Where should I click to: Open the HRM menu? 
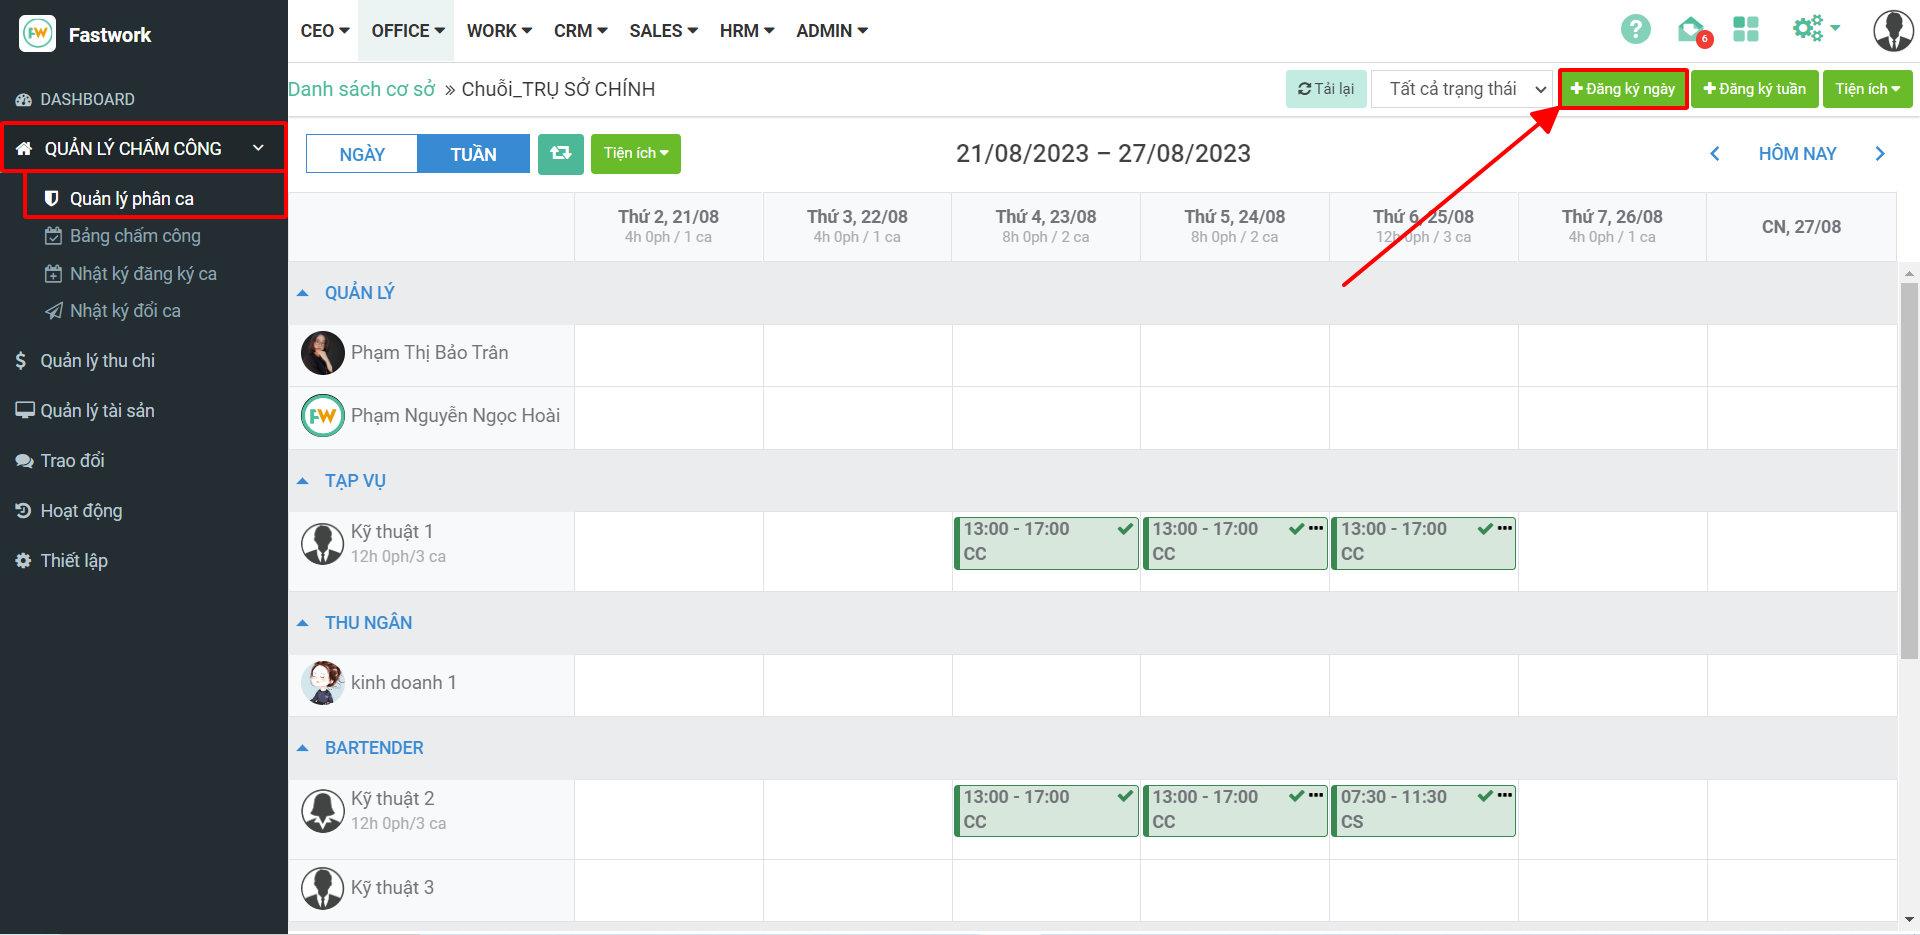pyautogui.click(x=746, y=31)
